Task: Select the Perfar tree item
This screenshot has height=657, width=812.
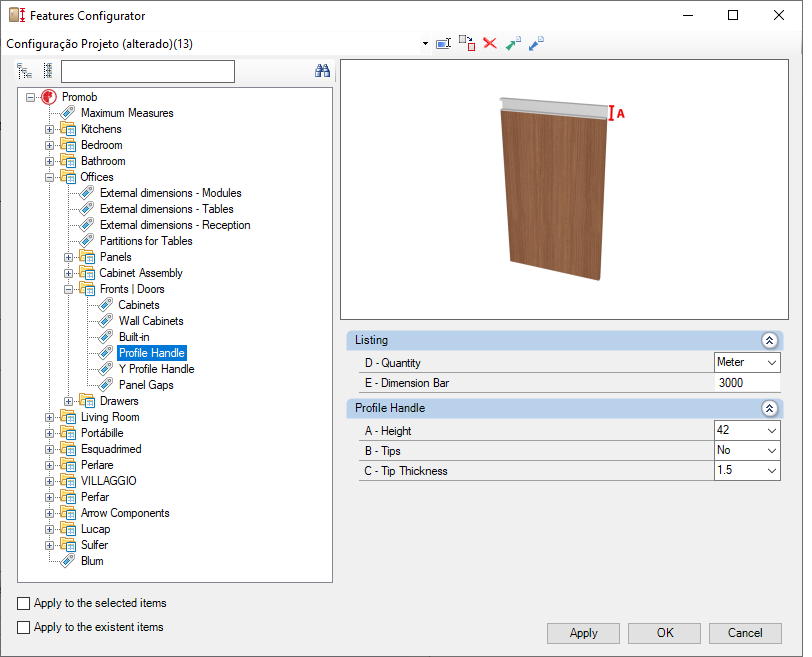Action: [95, 497]
